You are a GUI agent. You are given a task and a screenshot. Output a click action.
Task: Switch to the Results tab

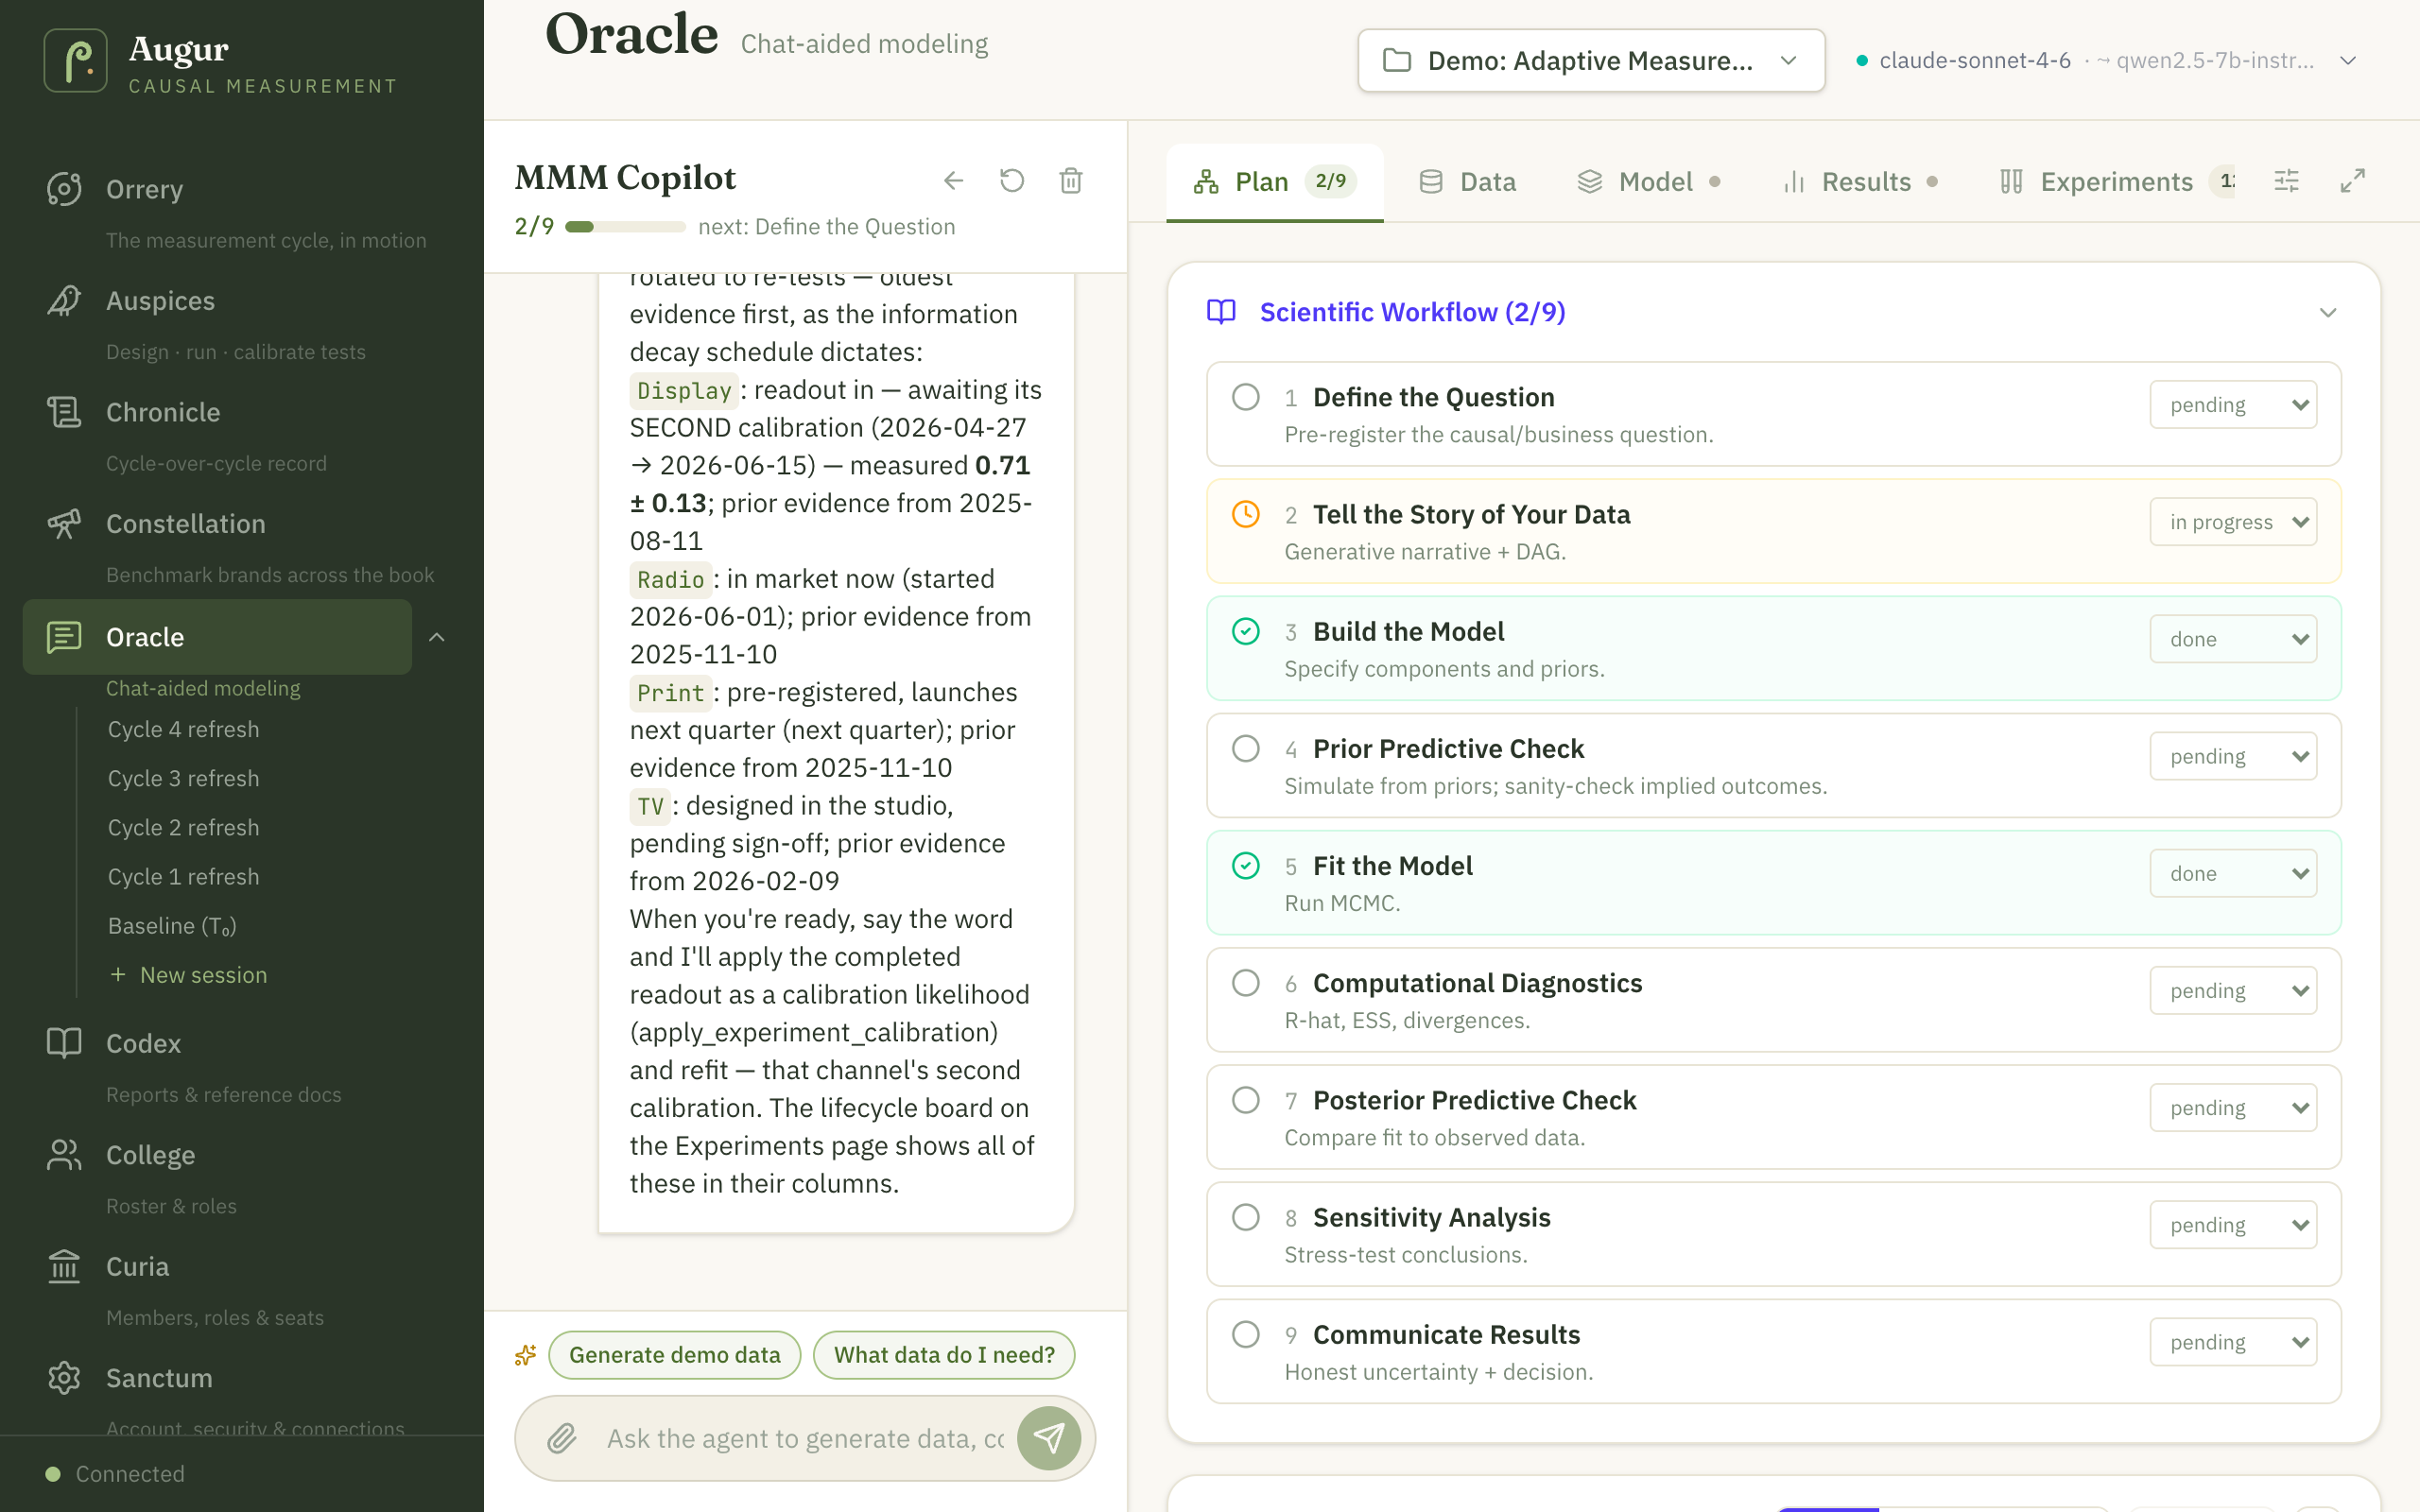click(x=1860, y=181)
